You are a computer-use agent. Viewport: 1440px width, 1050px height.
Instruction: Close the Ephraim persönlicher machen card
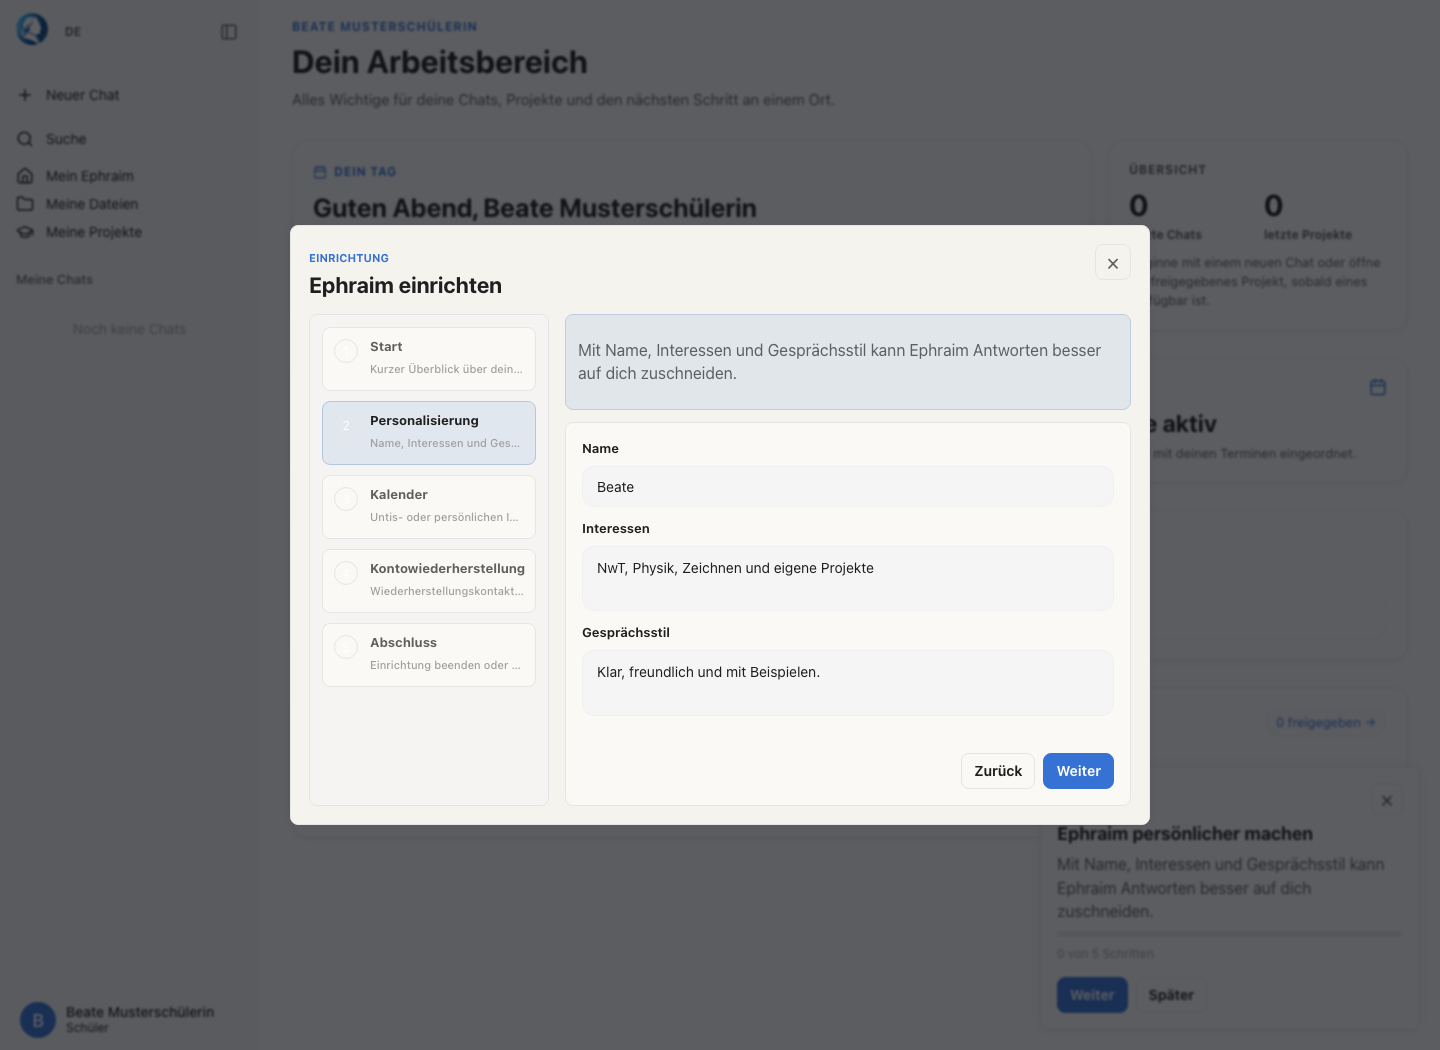(1387, 800)
